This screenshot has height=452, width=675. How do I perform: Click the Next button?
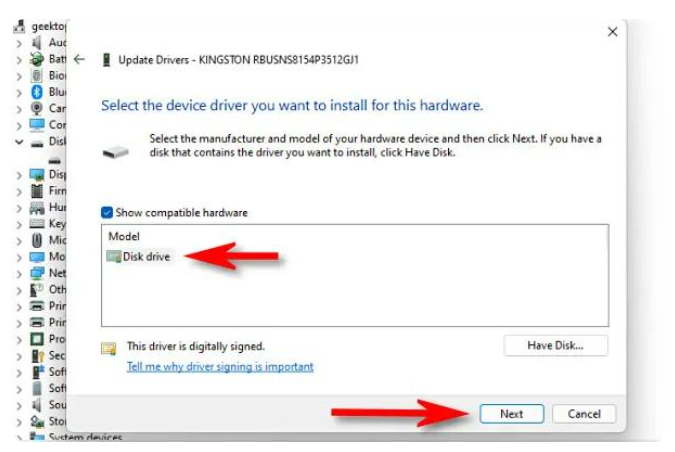click(511, 413)
